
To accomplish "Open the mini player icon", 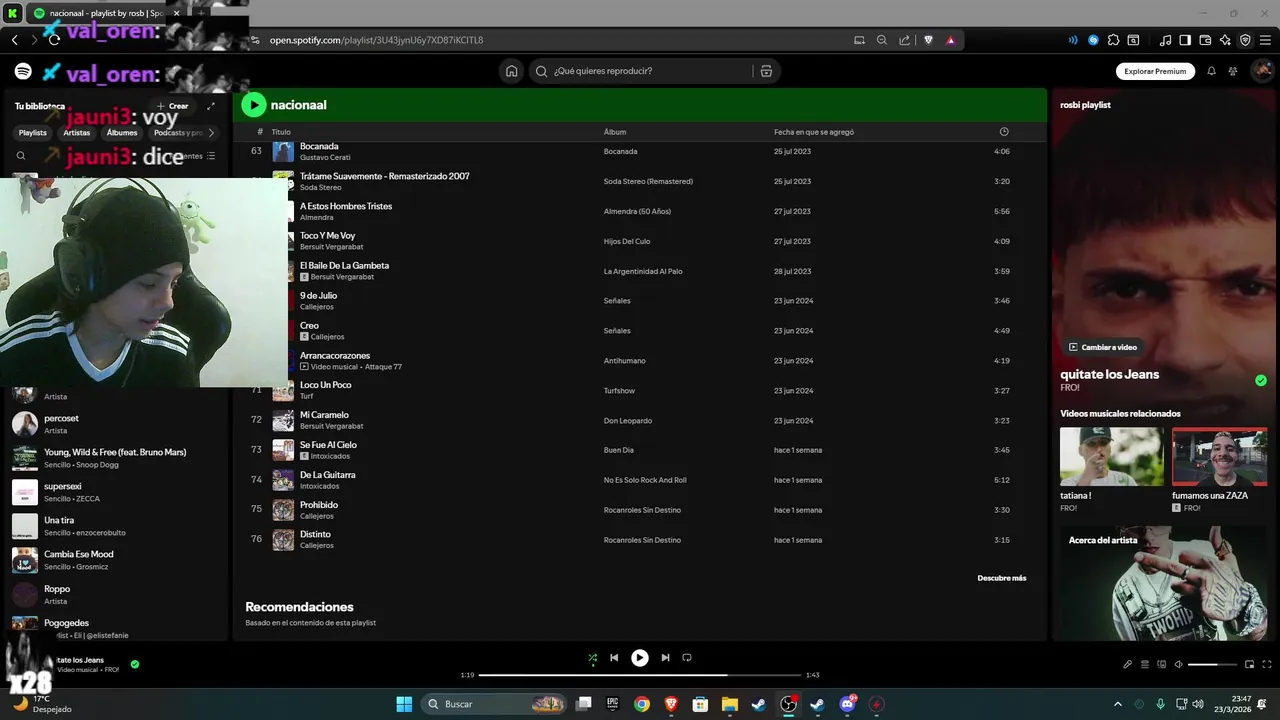I will 1249,665.
